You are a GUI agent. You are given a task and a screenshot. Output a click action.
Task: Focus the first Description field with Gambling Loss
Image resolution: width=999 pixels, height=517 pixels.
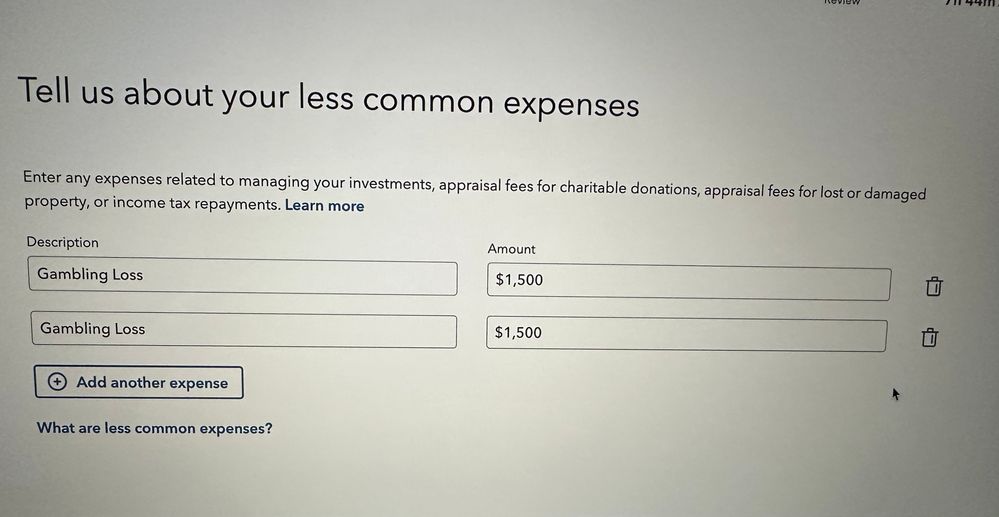click(x=242, y=276)
